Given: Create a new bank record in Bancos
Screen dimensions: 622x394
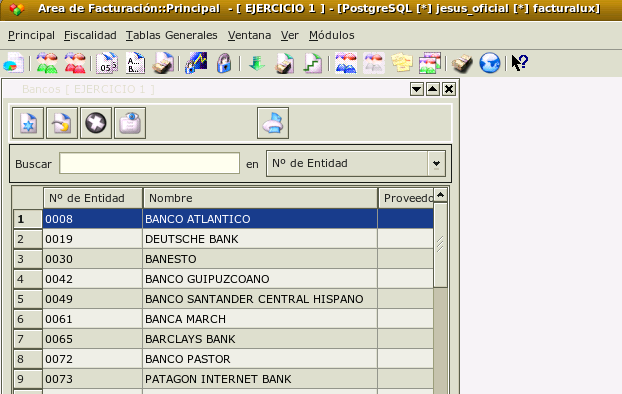Looking at the screenshot, I should (28, 123).
